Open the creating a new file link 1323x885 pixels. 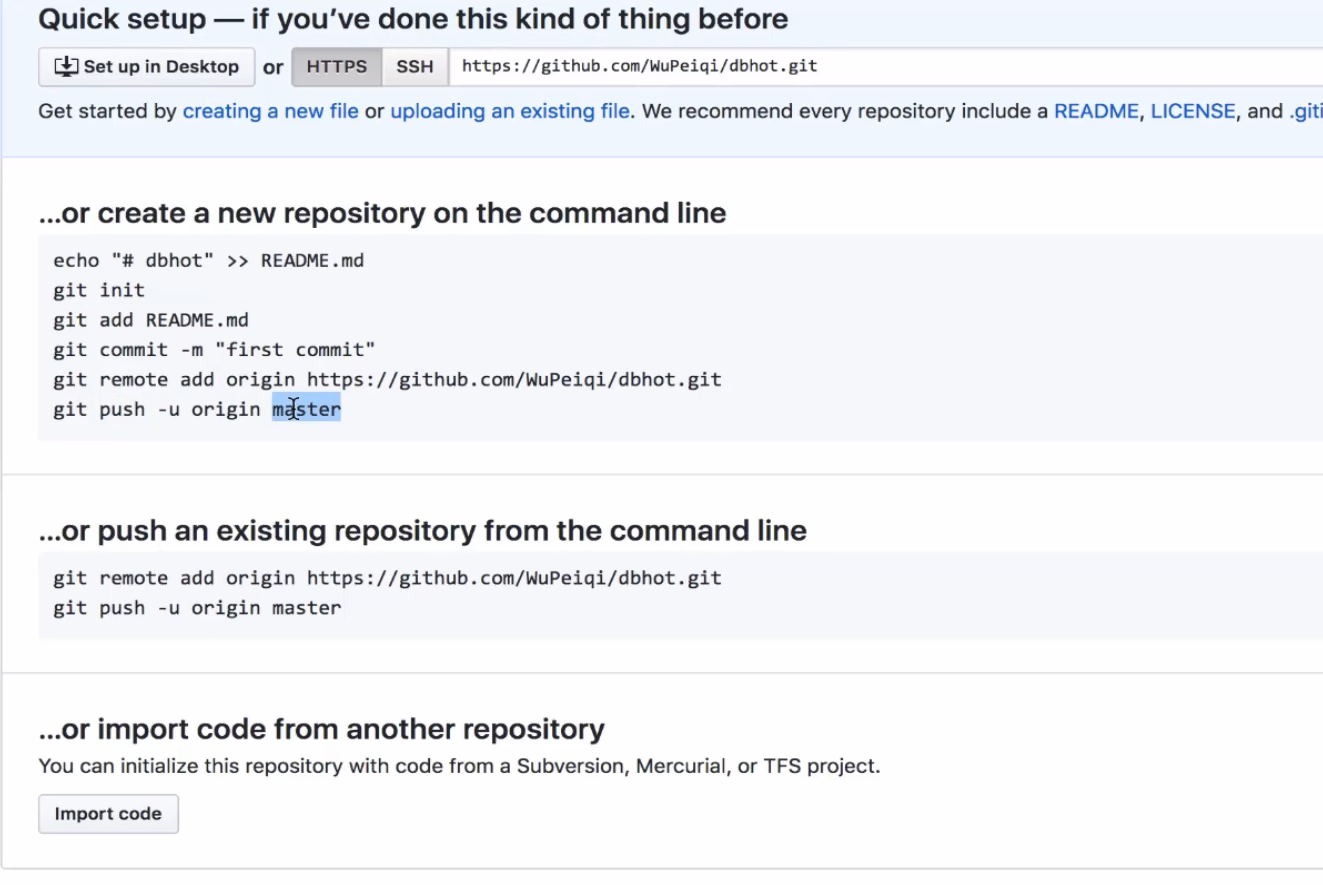[270, 111]
